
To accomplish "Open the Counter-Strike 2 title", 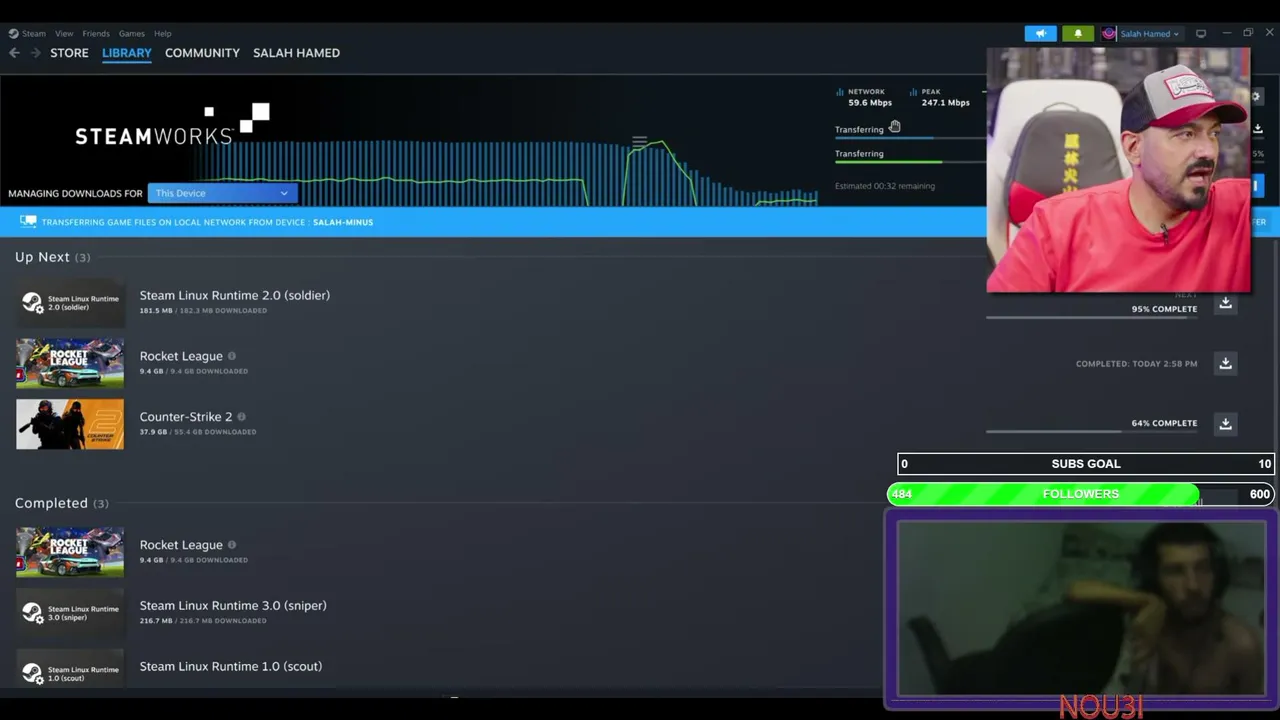I will (186, 417).
